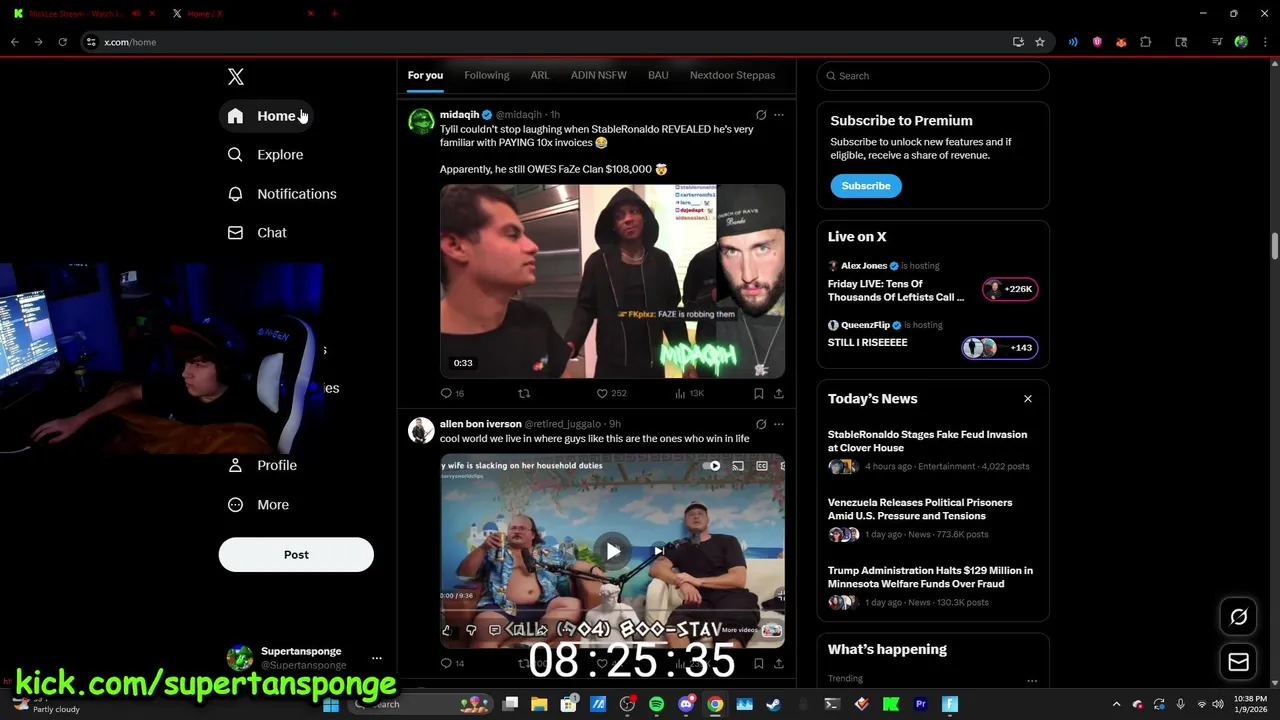Click the Post button
Screen dimensions: 1280x720
pos(296,555)
